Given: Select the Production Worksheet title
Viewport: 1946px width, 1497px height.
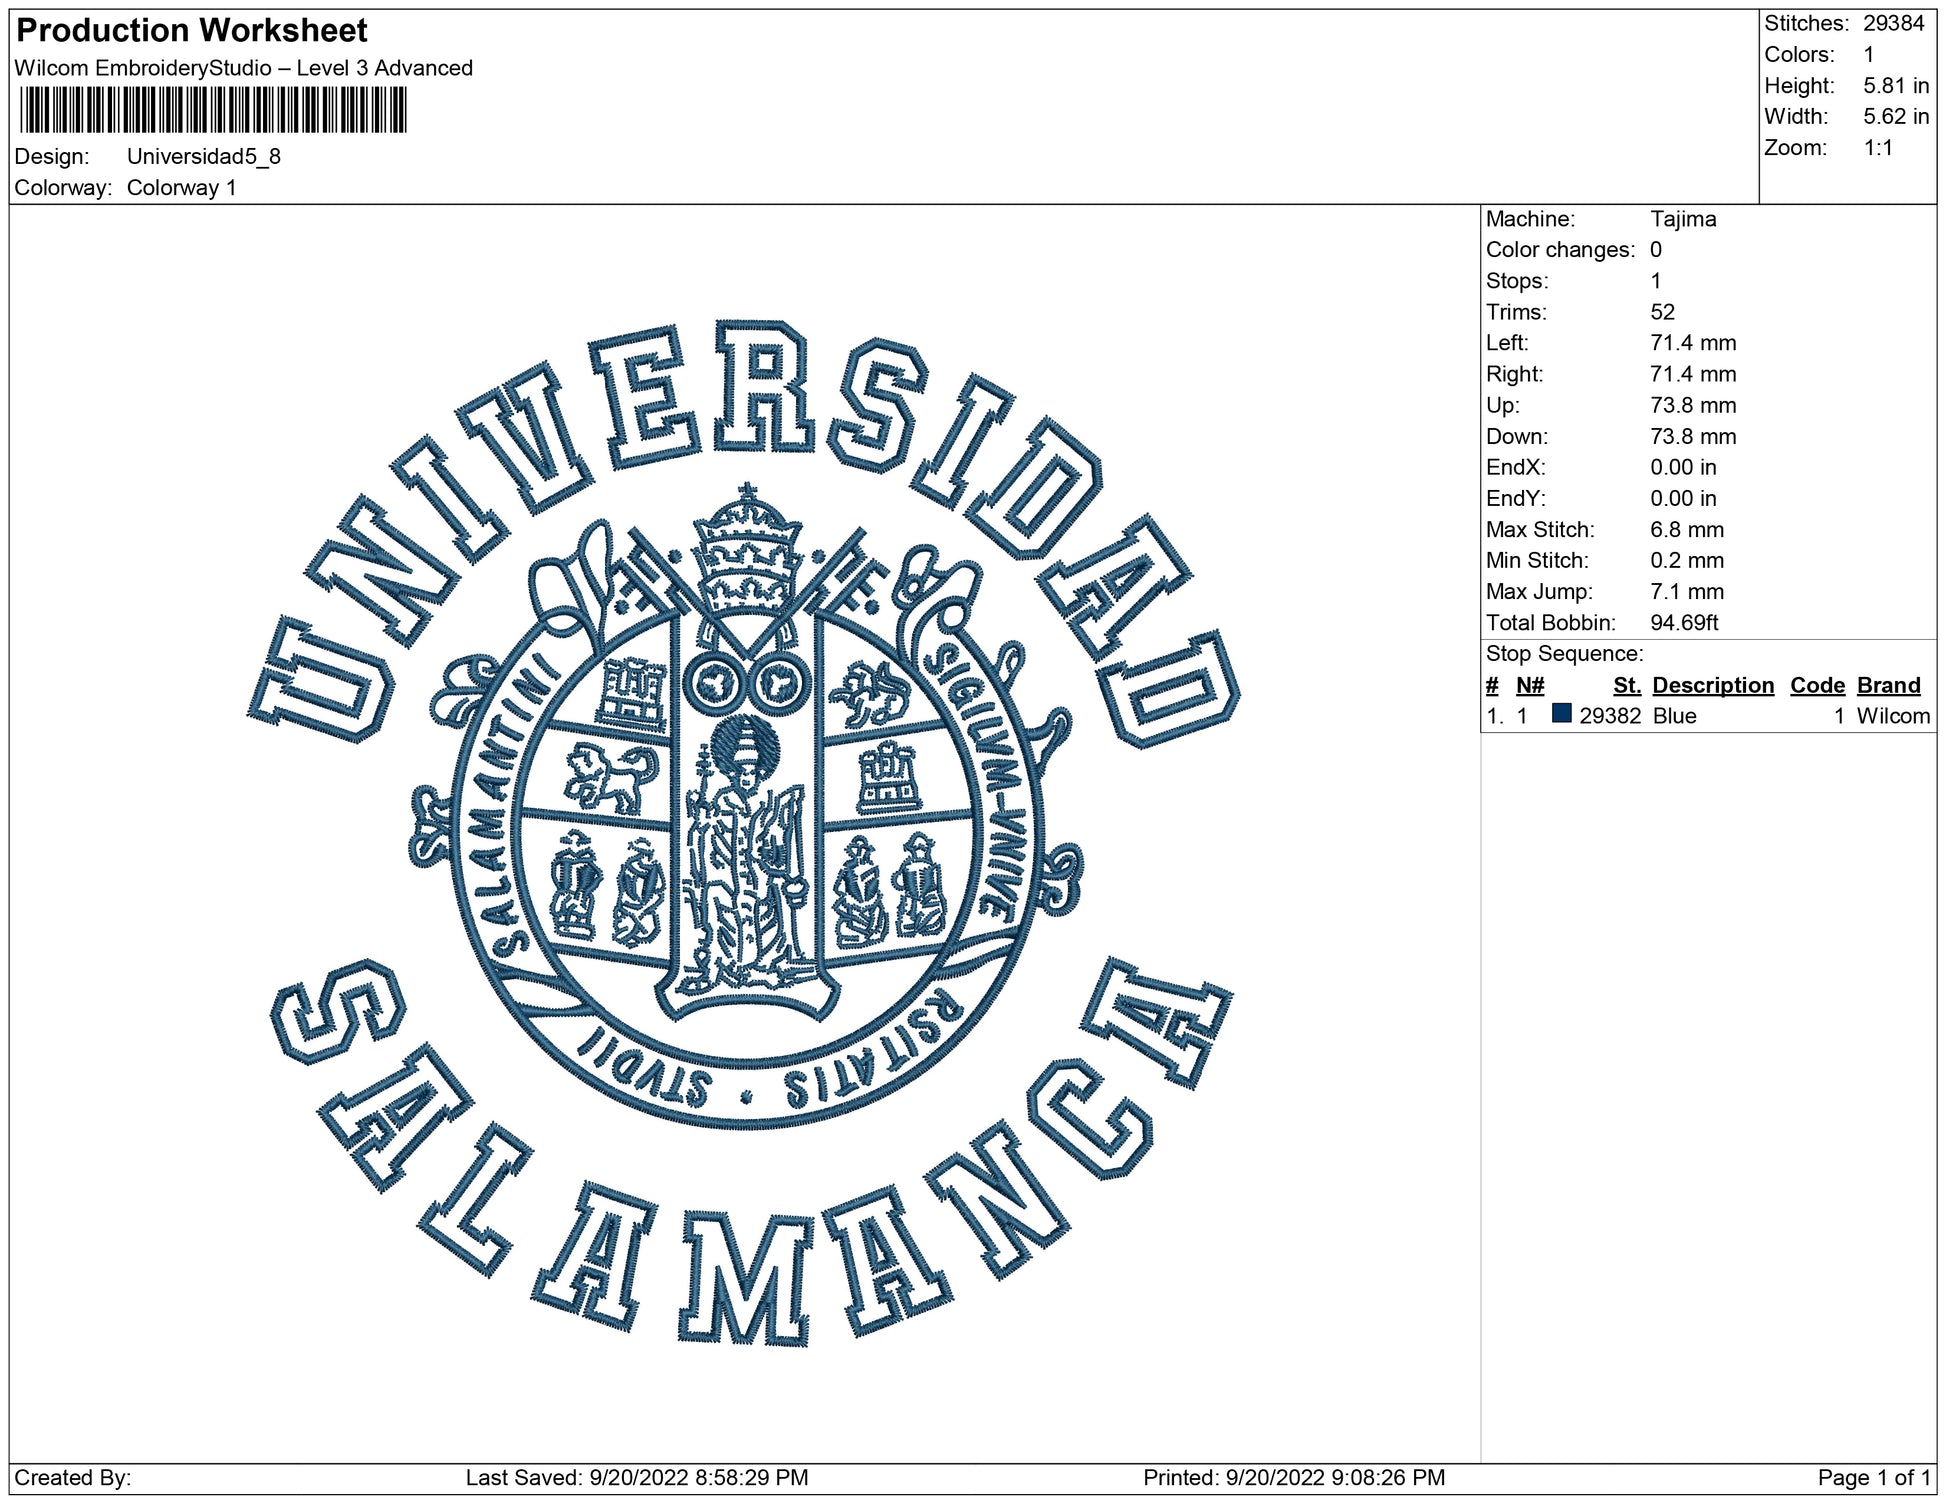Looking at the screenshot, I should click(x=192, y=31).
